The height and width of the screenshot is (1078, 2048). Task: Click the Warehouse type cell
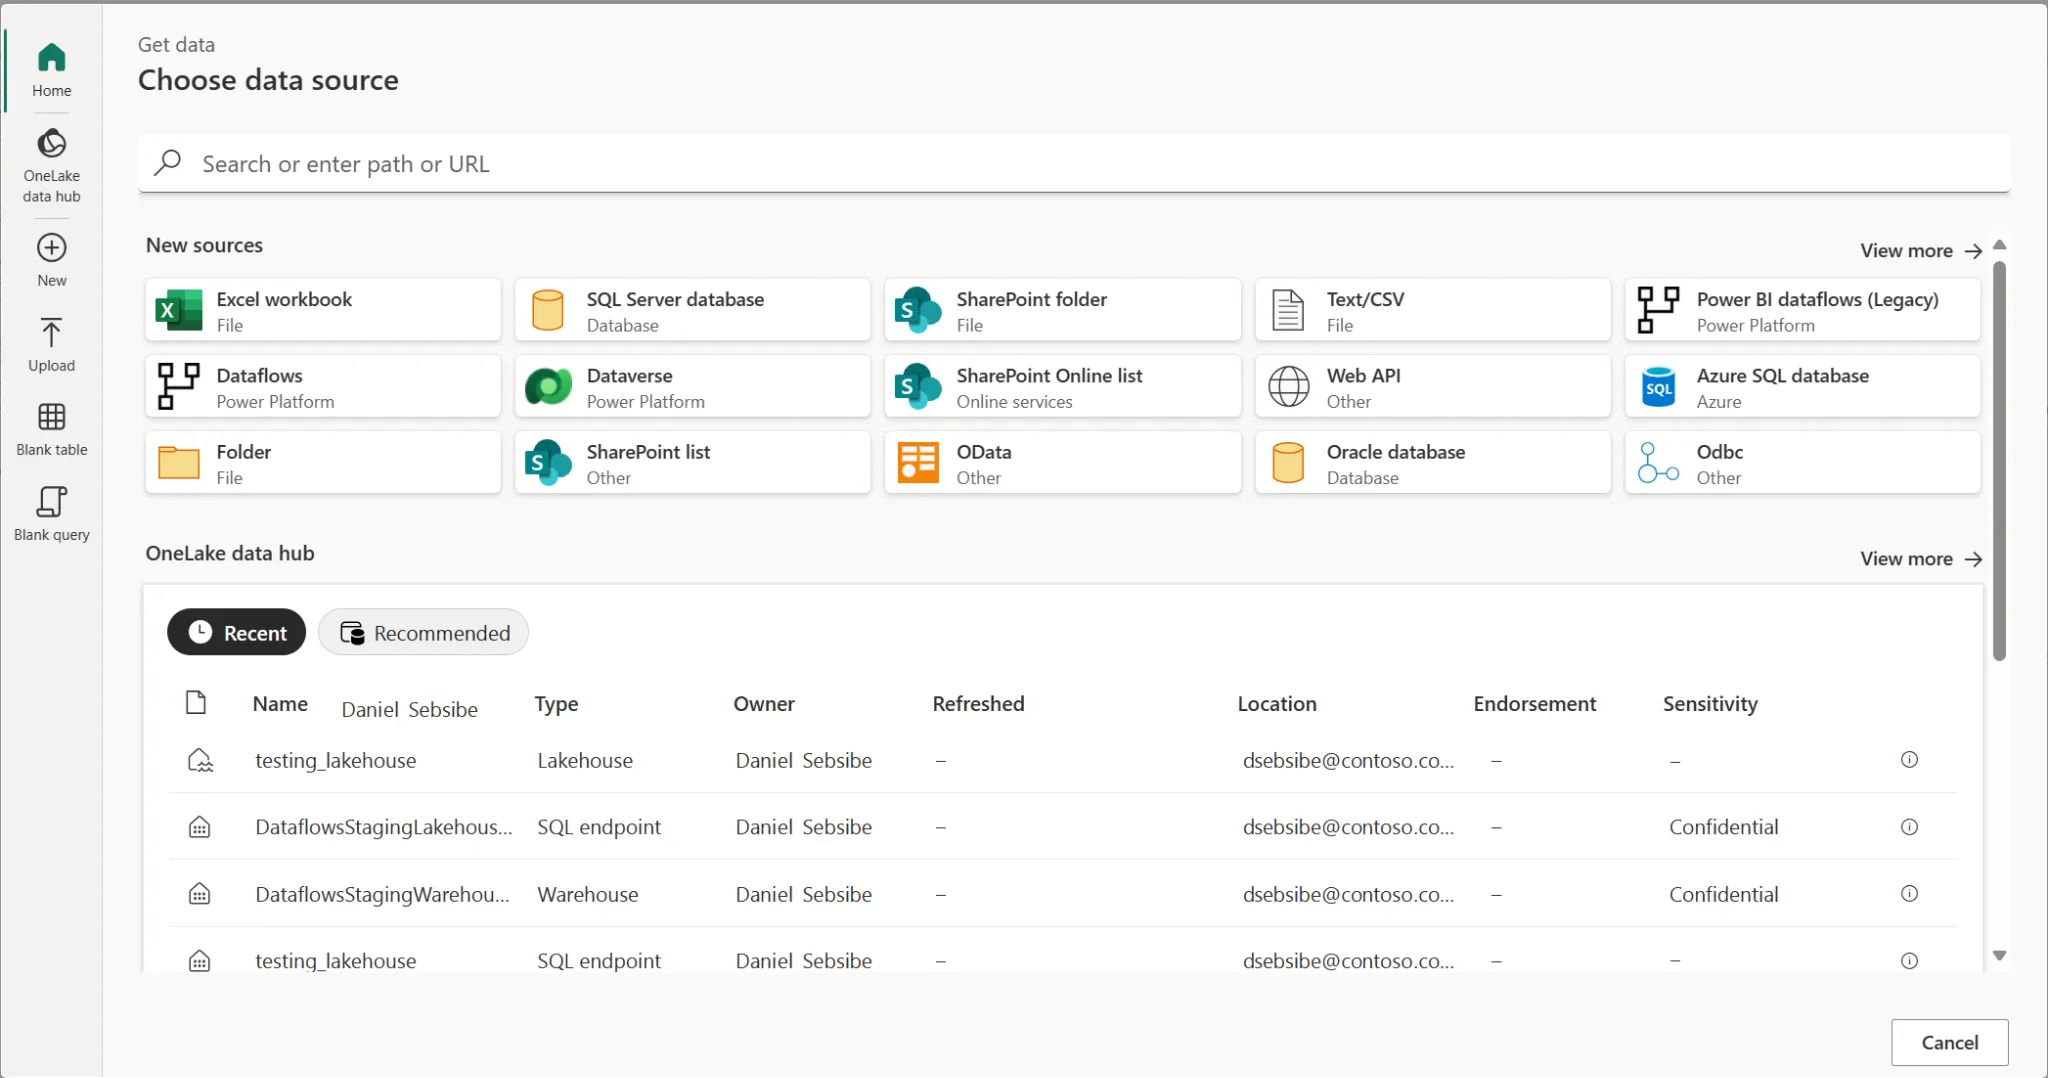point(587,894)
